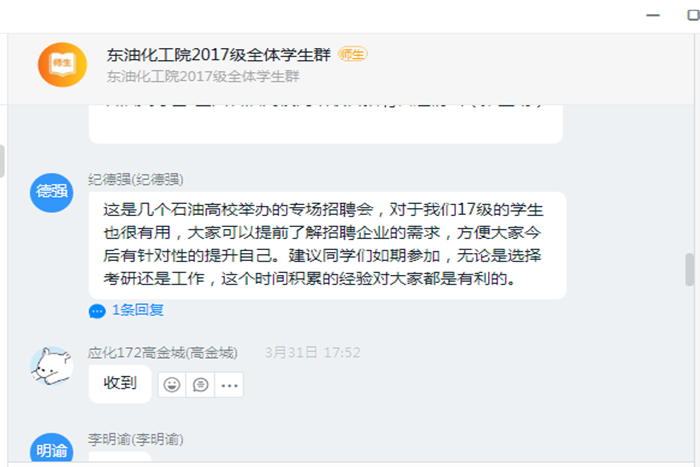Click 明谕 blue avatar
The width and height of the screenshot is (700, 467).
pyautogui.click(x=52, y=449)
